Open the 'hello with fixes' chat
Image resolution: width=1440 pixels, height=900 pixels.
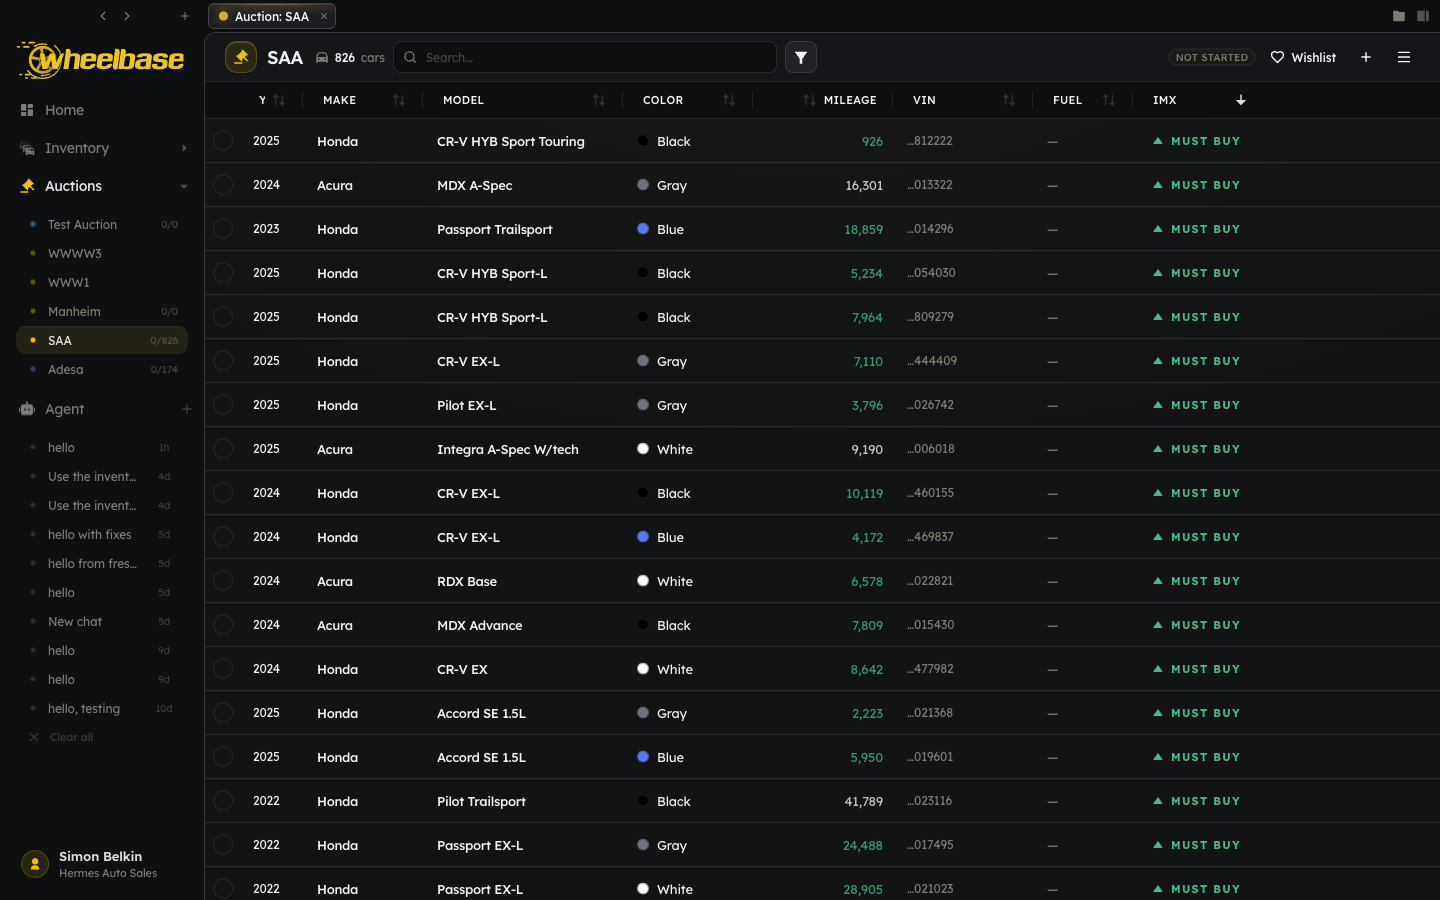102,535
